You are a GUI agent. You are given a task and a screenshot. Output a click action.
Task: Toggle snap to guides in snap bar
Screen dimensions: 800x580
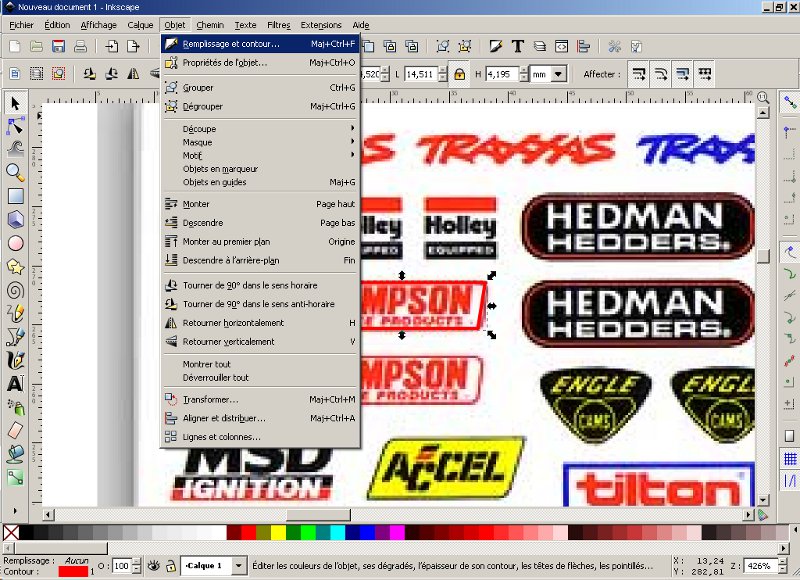(x=790, y=480)
